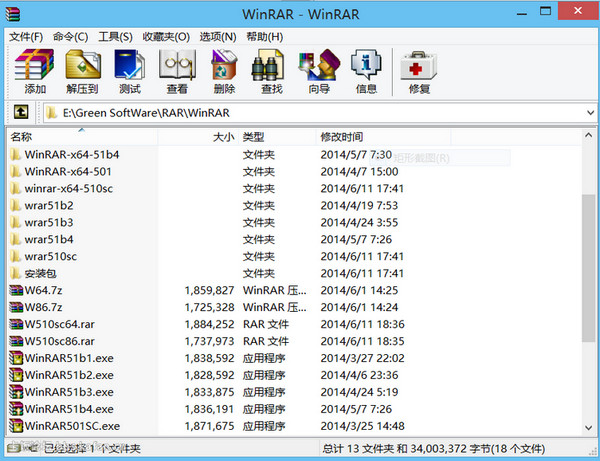Screen dimensions: 600x461
Task: Click the WinRAR501SC.exe file icon
Action: click(16, 426)
